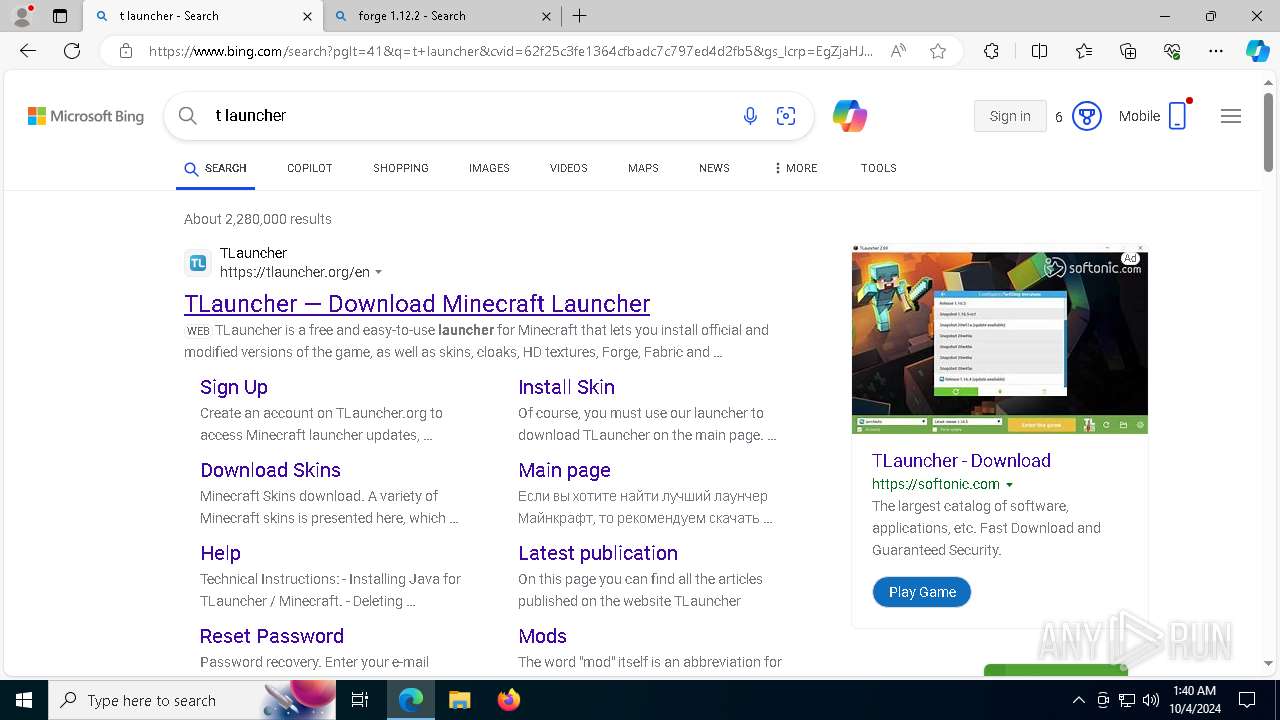Screen dimensions: 1280x720
Task: Click the Softonic ad screenshot thumbnail
Action: [1000, 339]
